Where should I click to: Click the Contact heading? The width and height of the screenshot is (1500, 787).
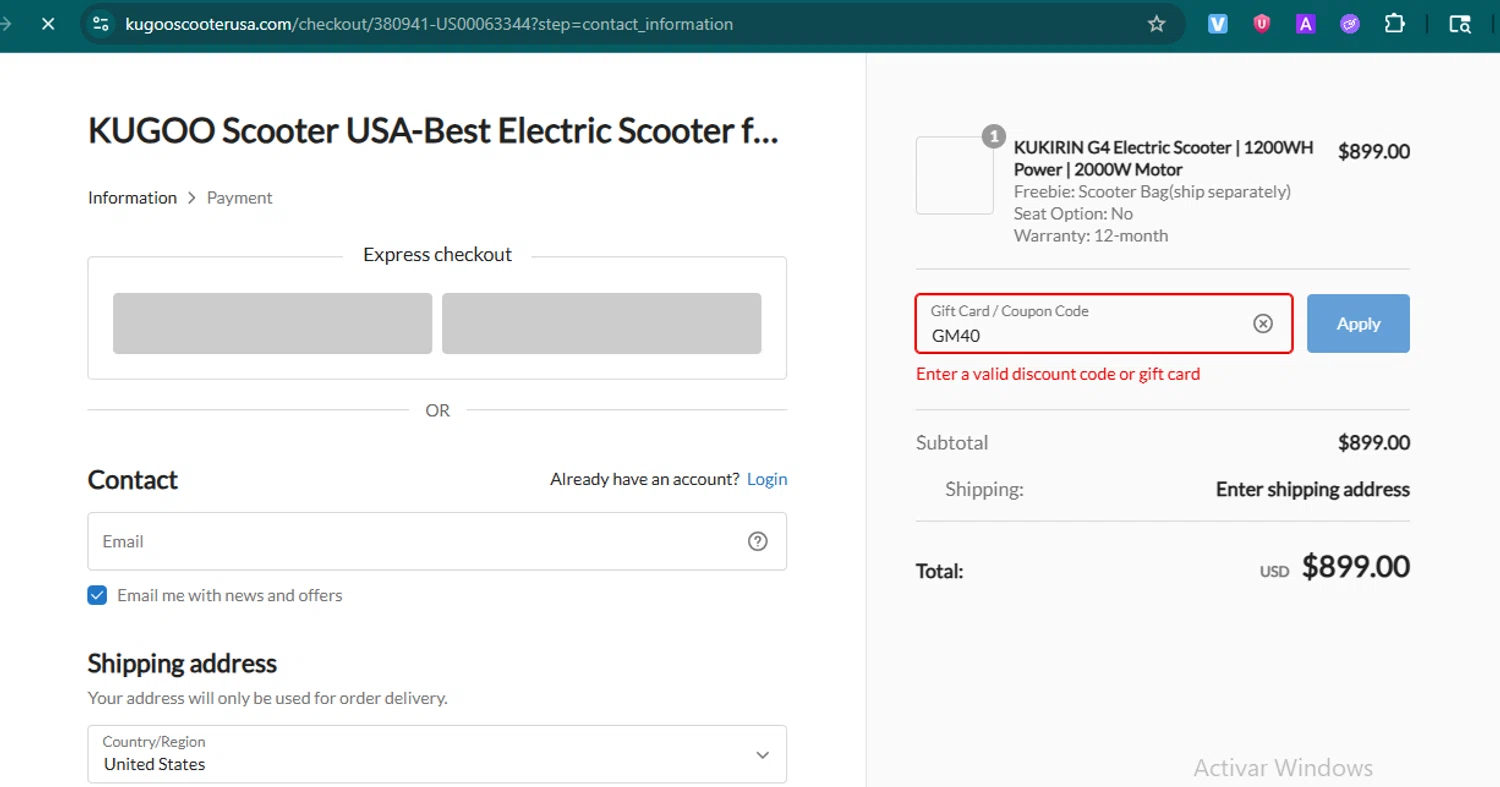click(133, 480)
